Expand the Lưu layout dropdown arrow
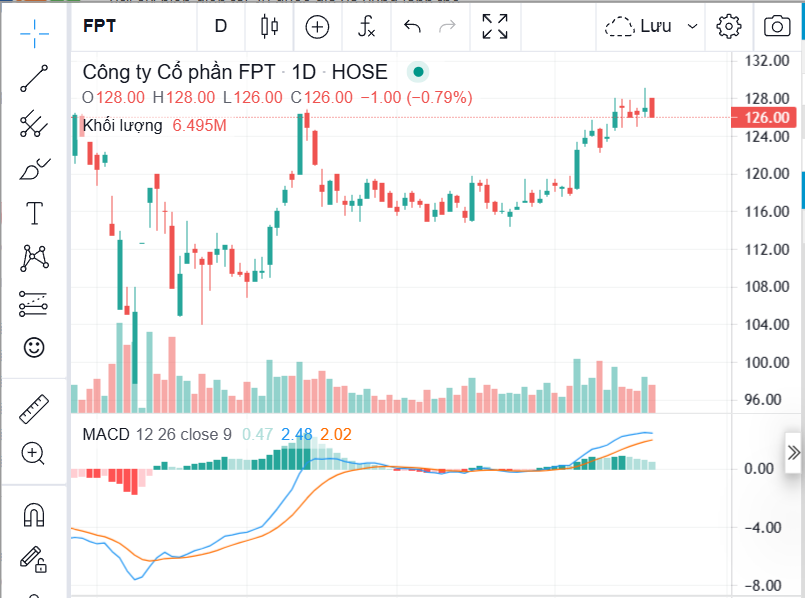805x598 pixels. pyautogui.click(x=693, y=26)
